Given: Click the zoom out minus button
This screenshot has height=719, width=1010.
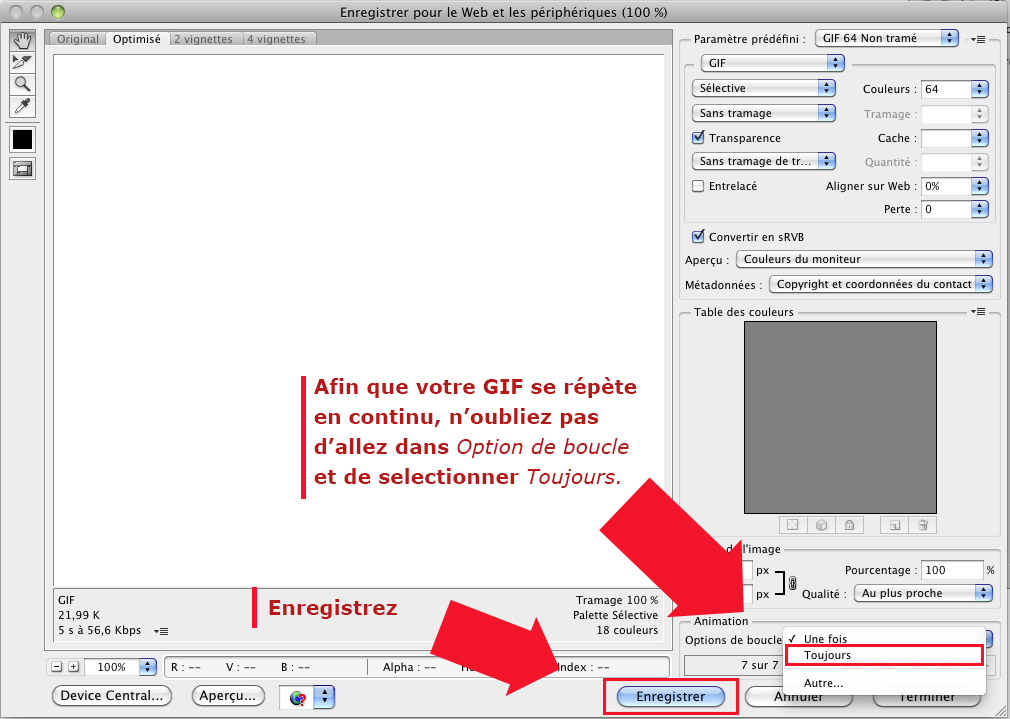Looking at the screenshot, I should [x=57, y=667].
